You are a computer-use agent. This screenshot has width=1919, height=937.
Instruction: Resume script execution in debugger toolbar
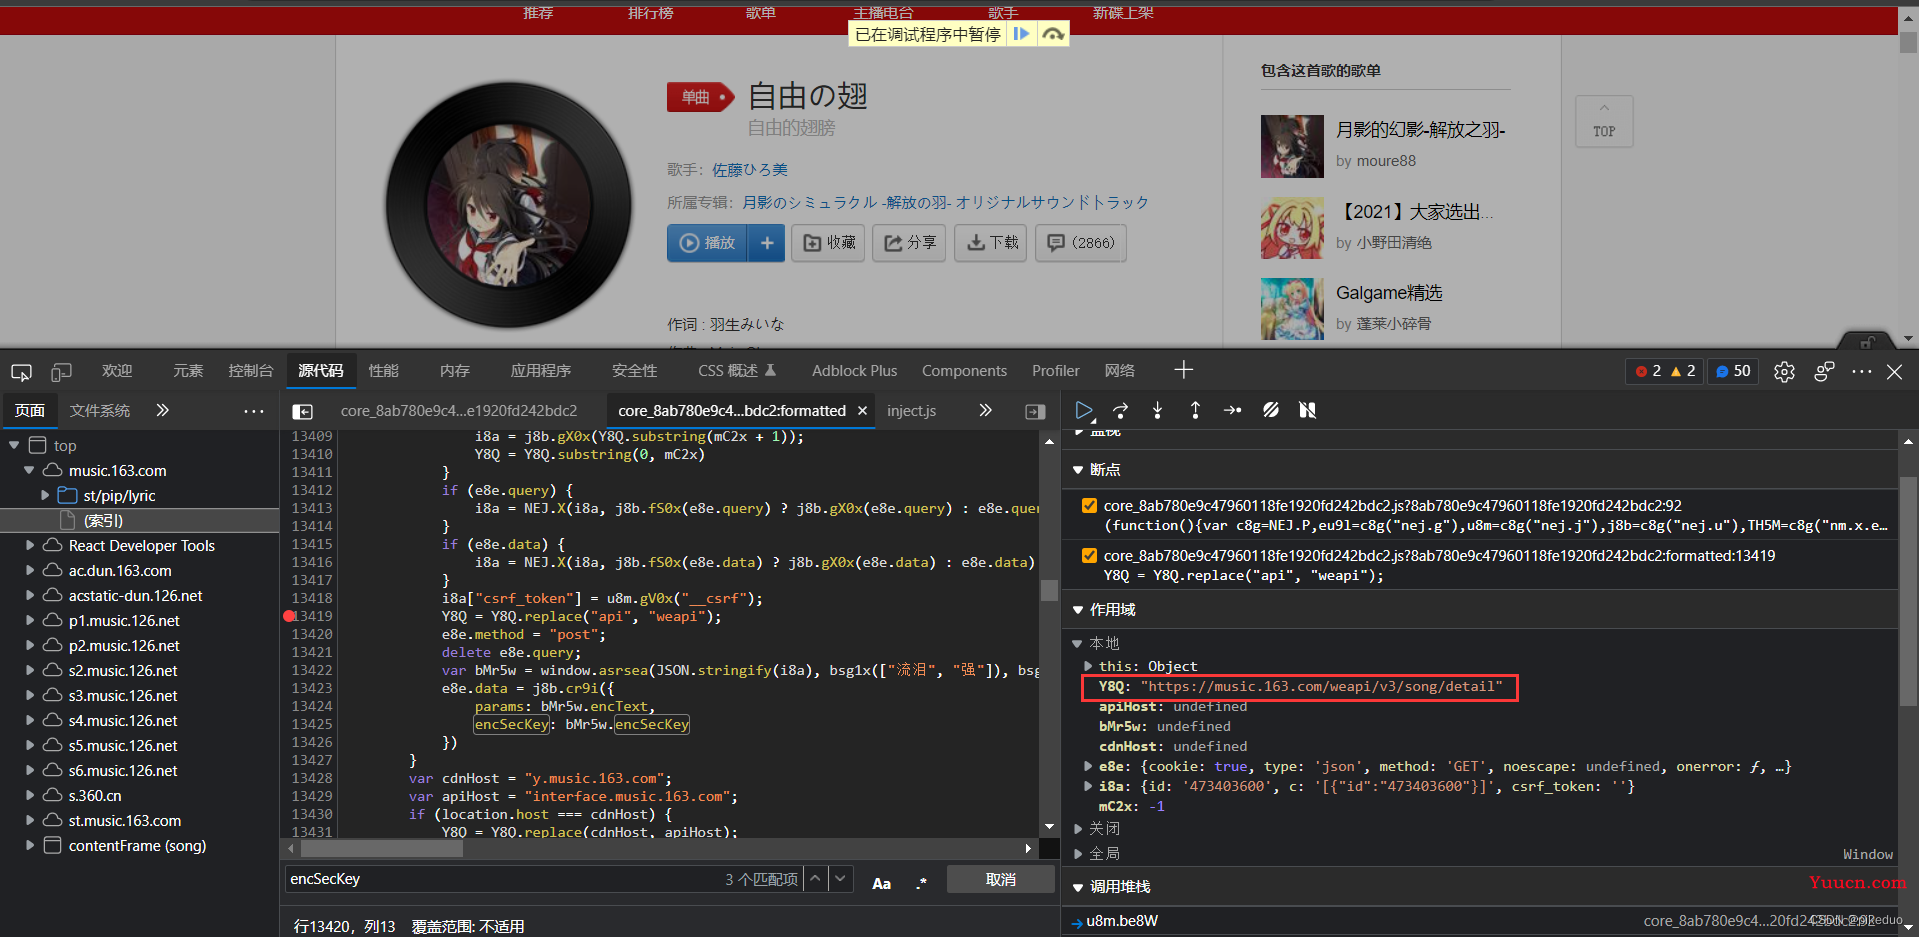pos(1083,410)
